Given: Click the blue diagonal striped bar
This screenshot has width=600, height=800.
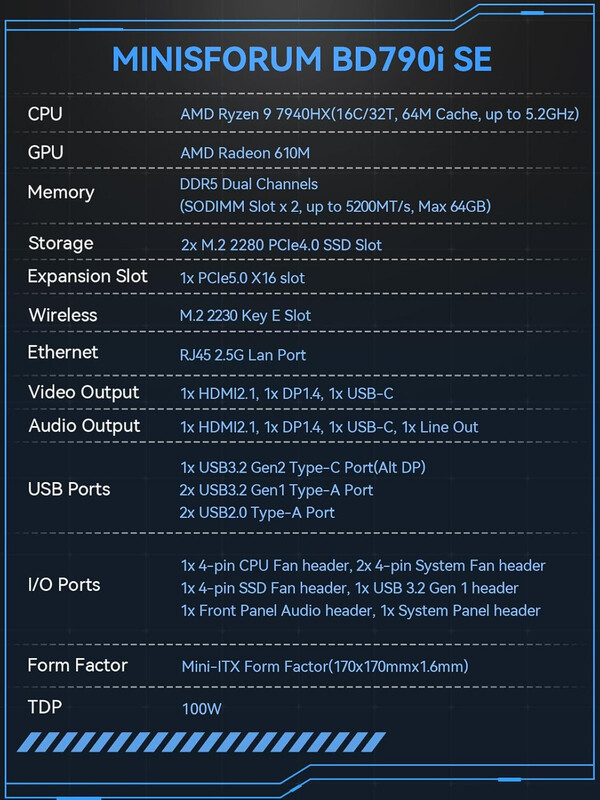Looking at the screenshot, I should (x=201, y=742).
